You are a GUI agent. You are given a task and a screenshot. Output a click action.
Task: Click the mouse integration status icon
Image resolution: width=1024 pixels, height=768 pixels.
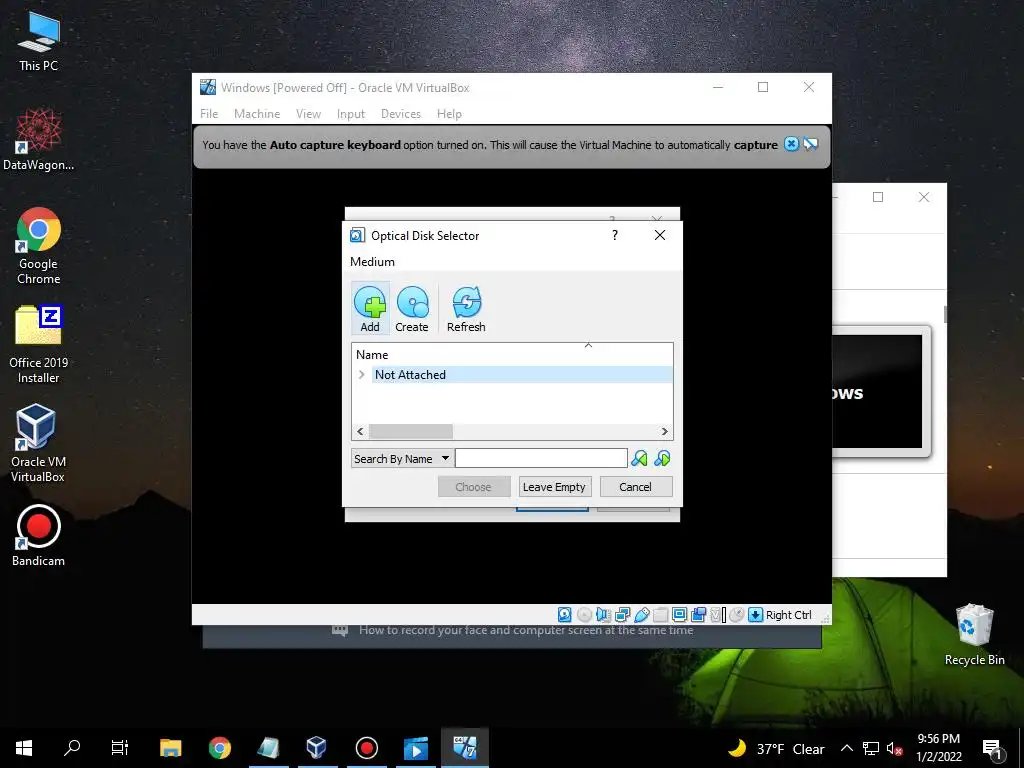point(737,615)
